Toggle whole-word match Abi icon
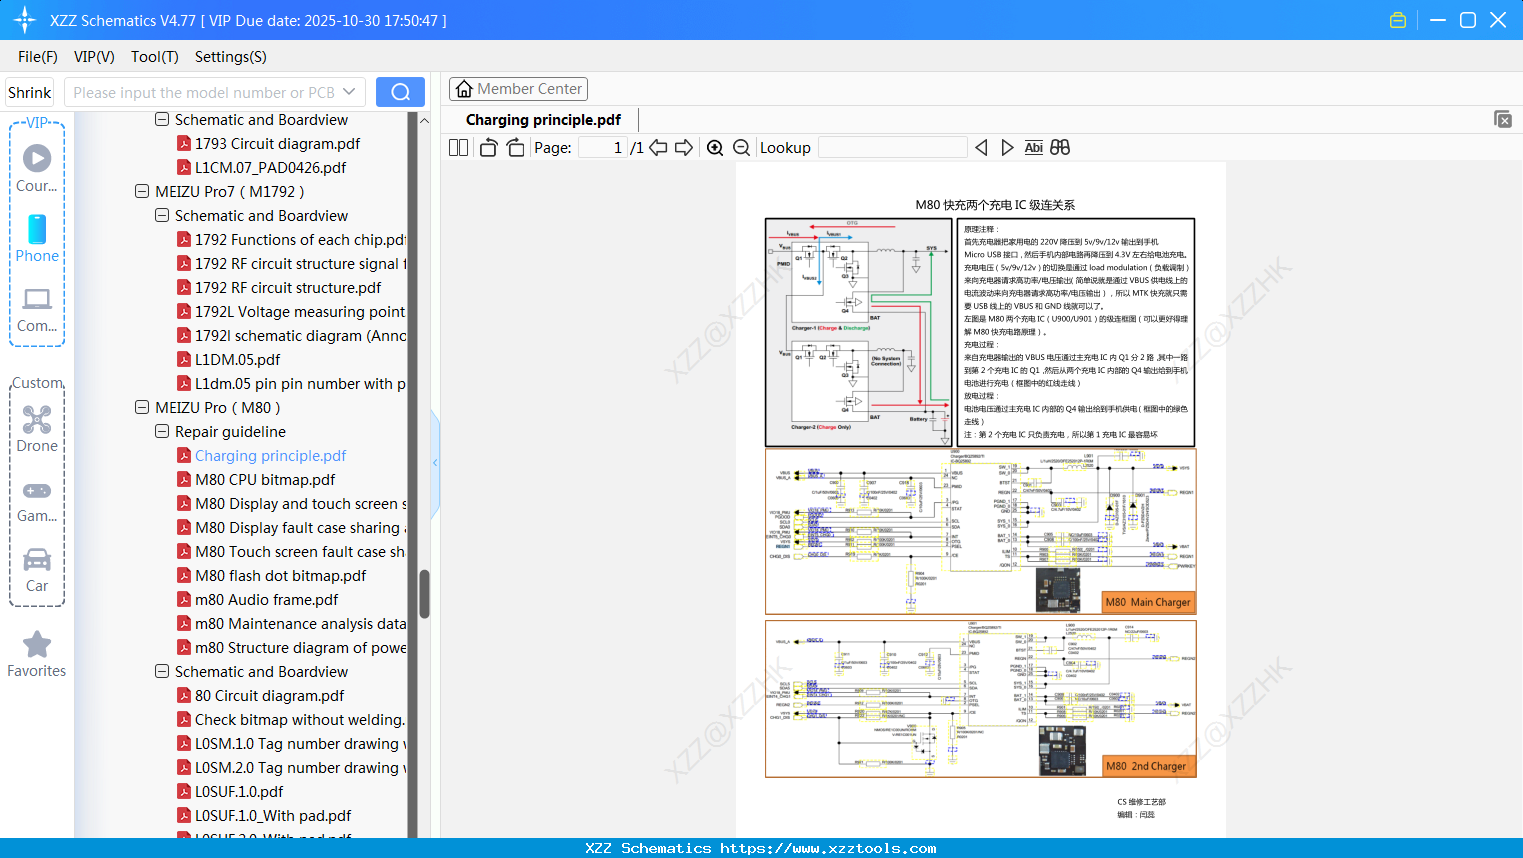The height and width of the screenshot is (858, 1523). [1034, 147]
